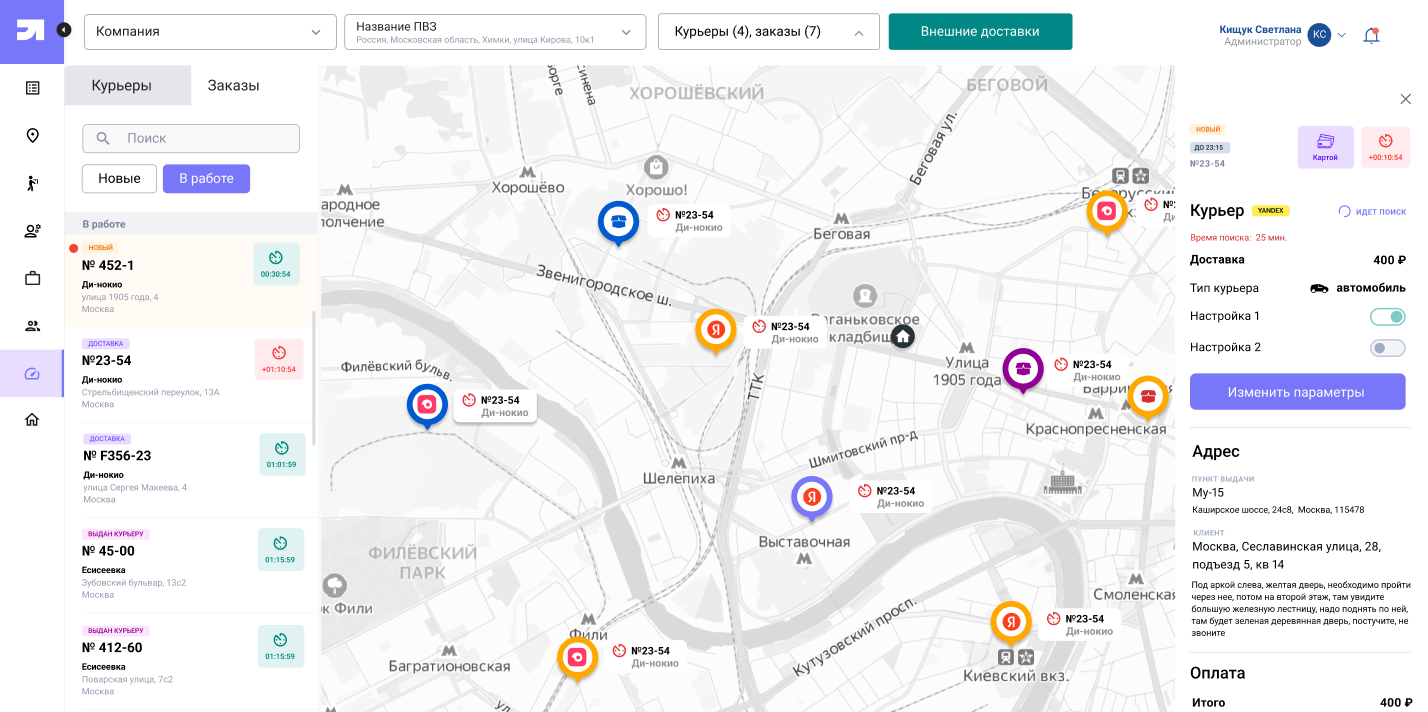Collapse the Курьеры (4), заказы (7) dropdown
Viewport: 1428px width, 712px height.
pos(768,31)
